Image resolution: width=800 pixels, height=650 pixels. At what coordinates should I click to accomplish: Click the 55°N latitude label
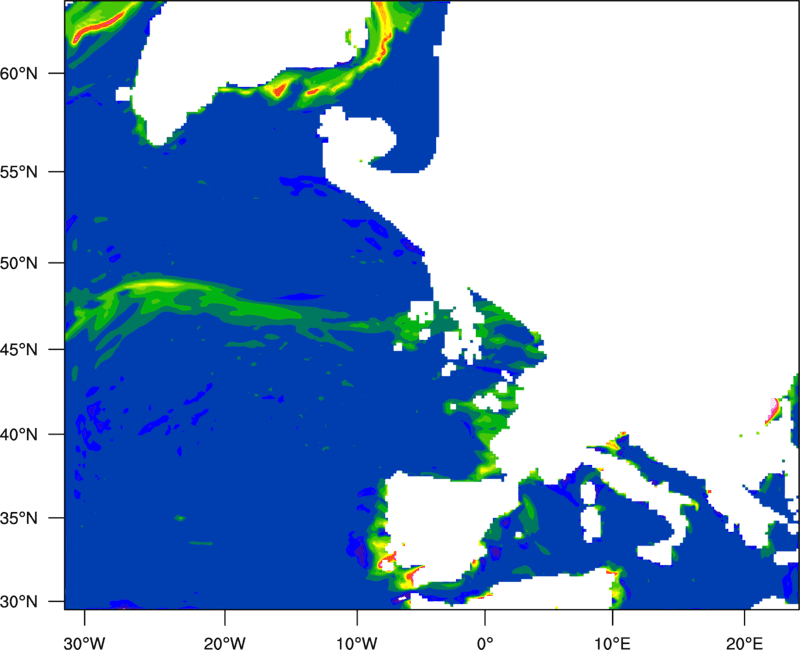pyautogui.click(x=19, y=172)
